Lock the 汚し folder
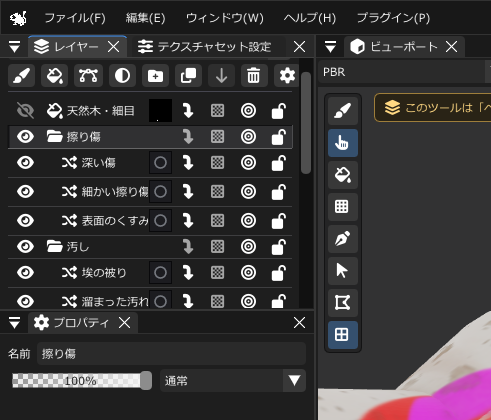Viewport: 491px width, 420px height. 279,247
